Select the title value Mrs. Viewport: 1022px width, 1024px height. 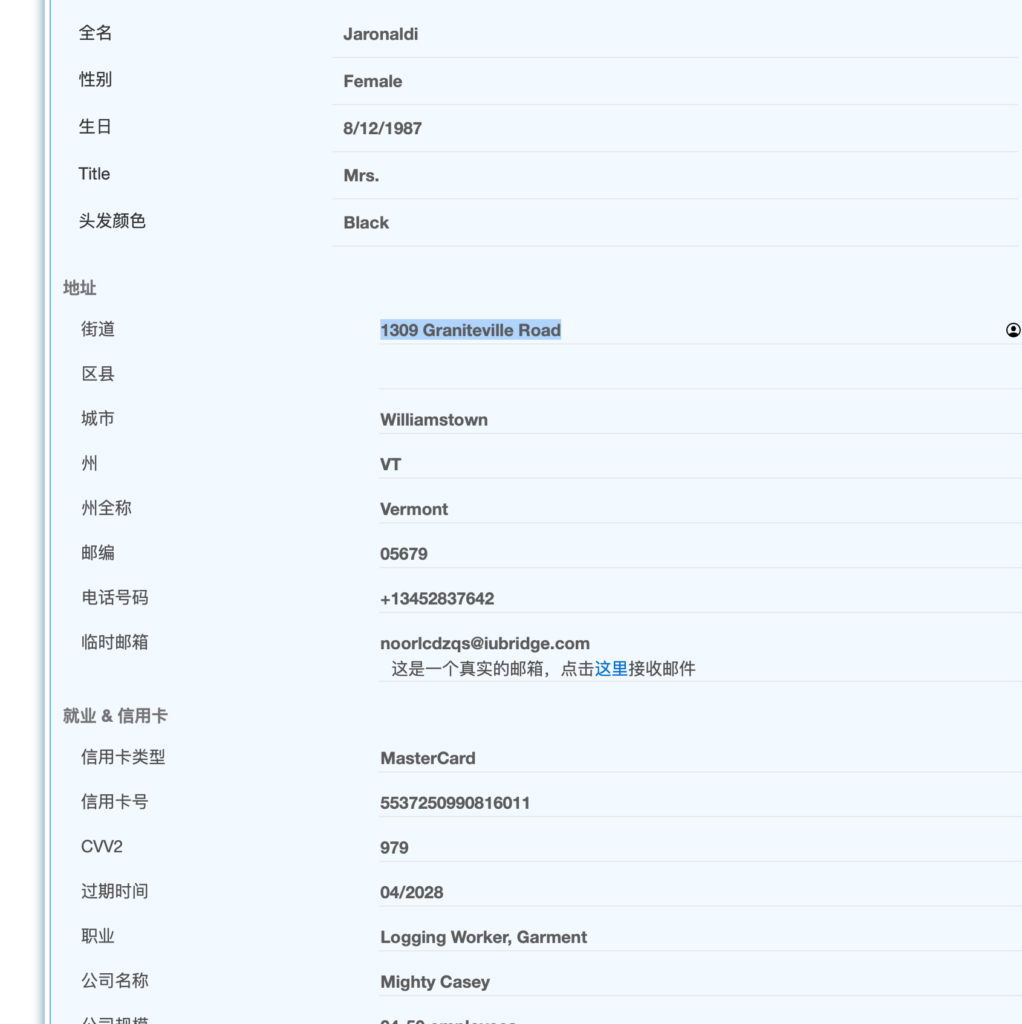(361, 173)
